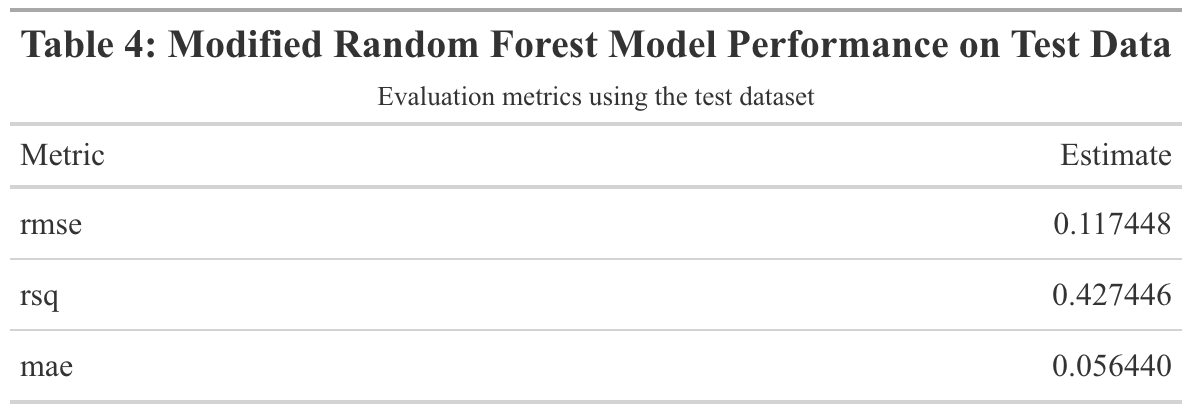
Task: Click the 0.056440 estimate value
Action: tap(1112, 367)
